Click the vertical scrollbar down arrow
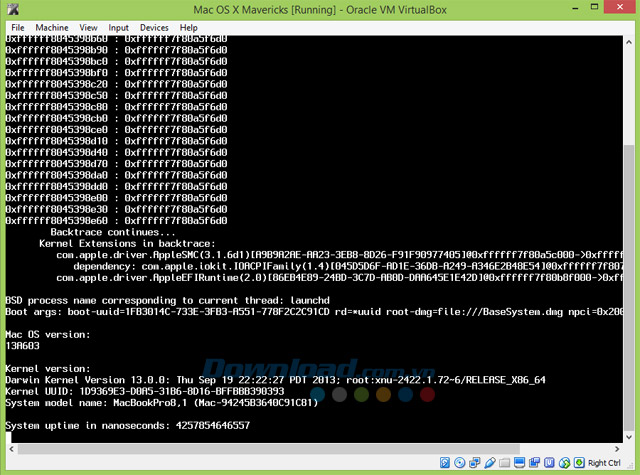This screenshot has height=475, width=640. point(629,437)
